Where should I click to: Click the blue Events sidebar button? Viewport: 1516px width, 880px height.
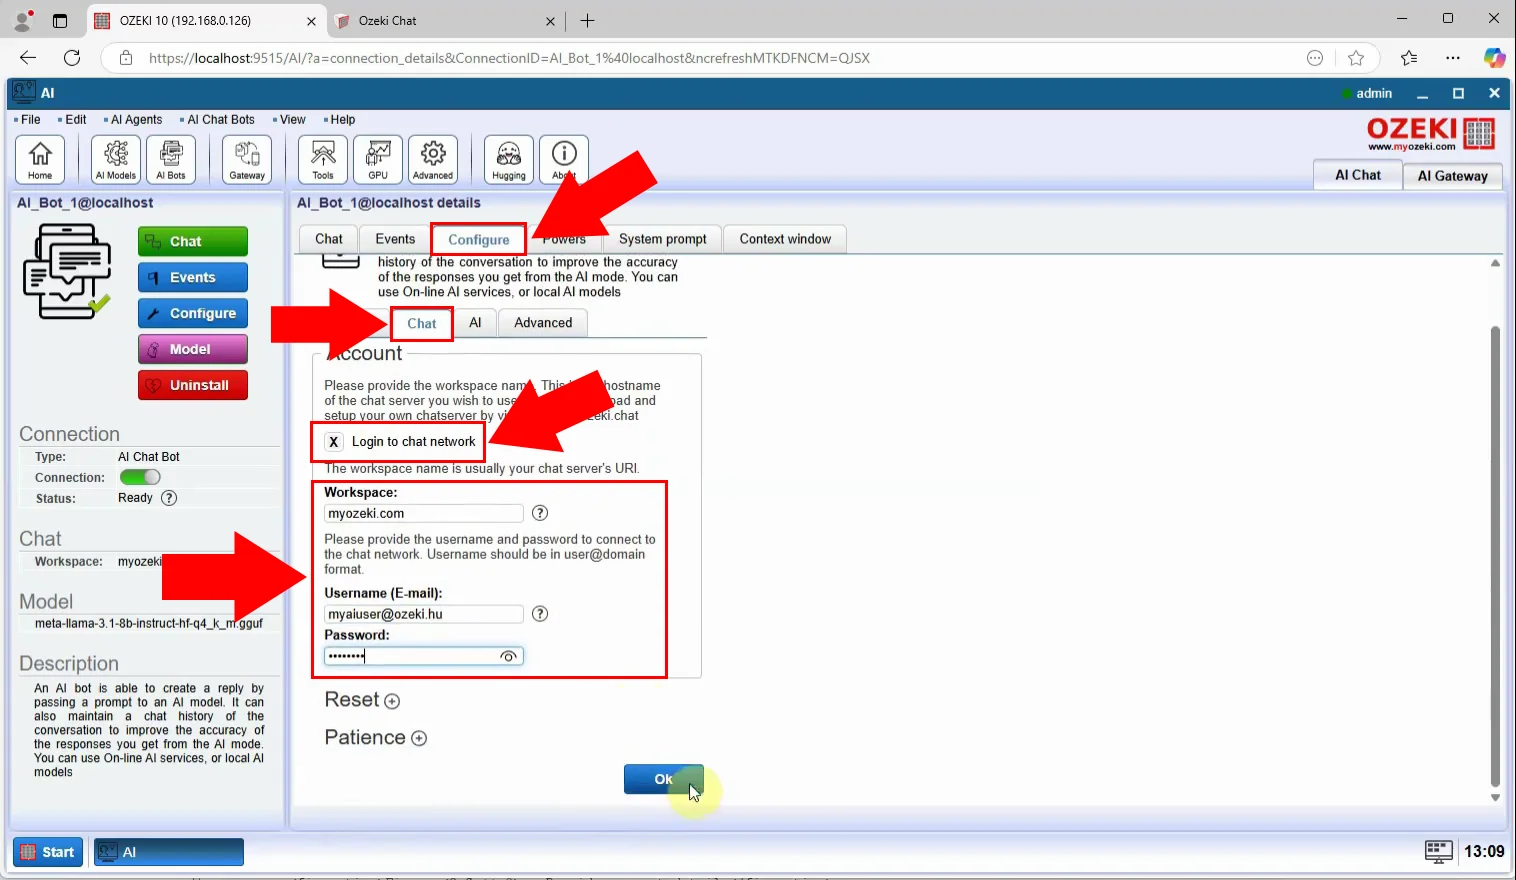point(193,277)
